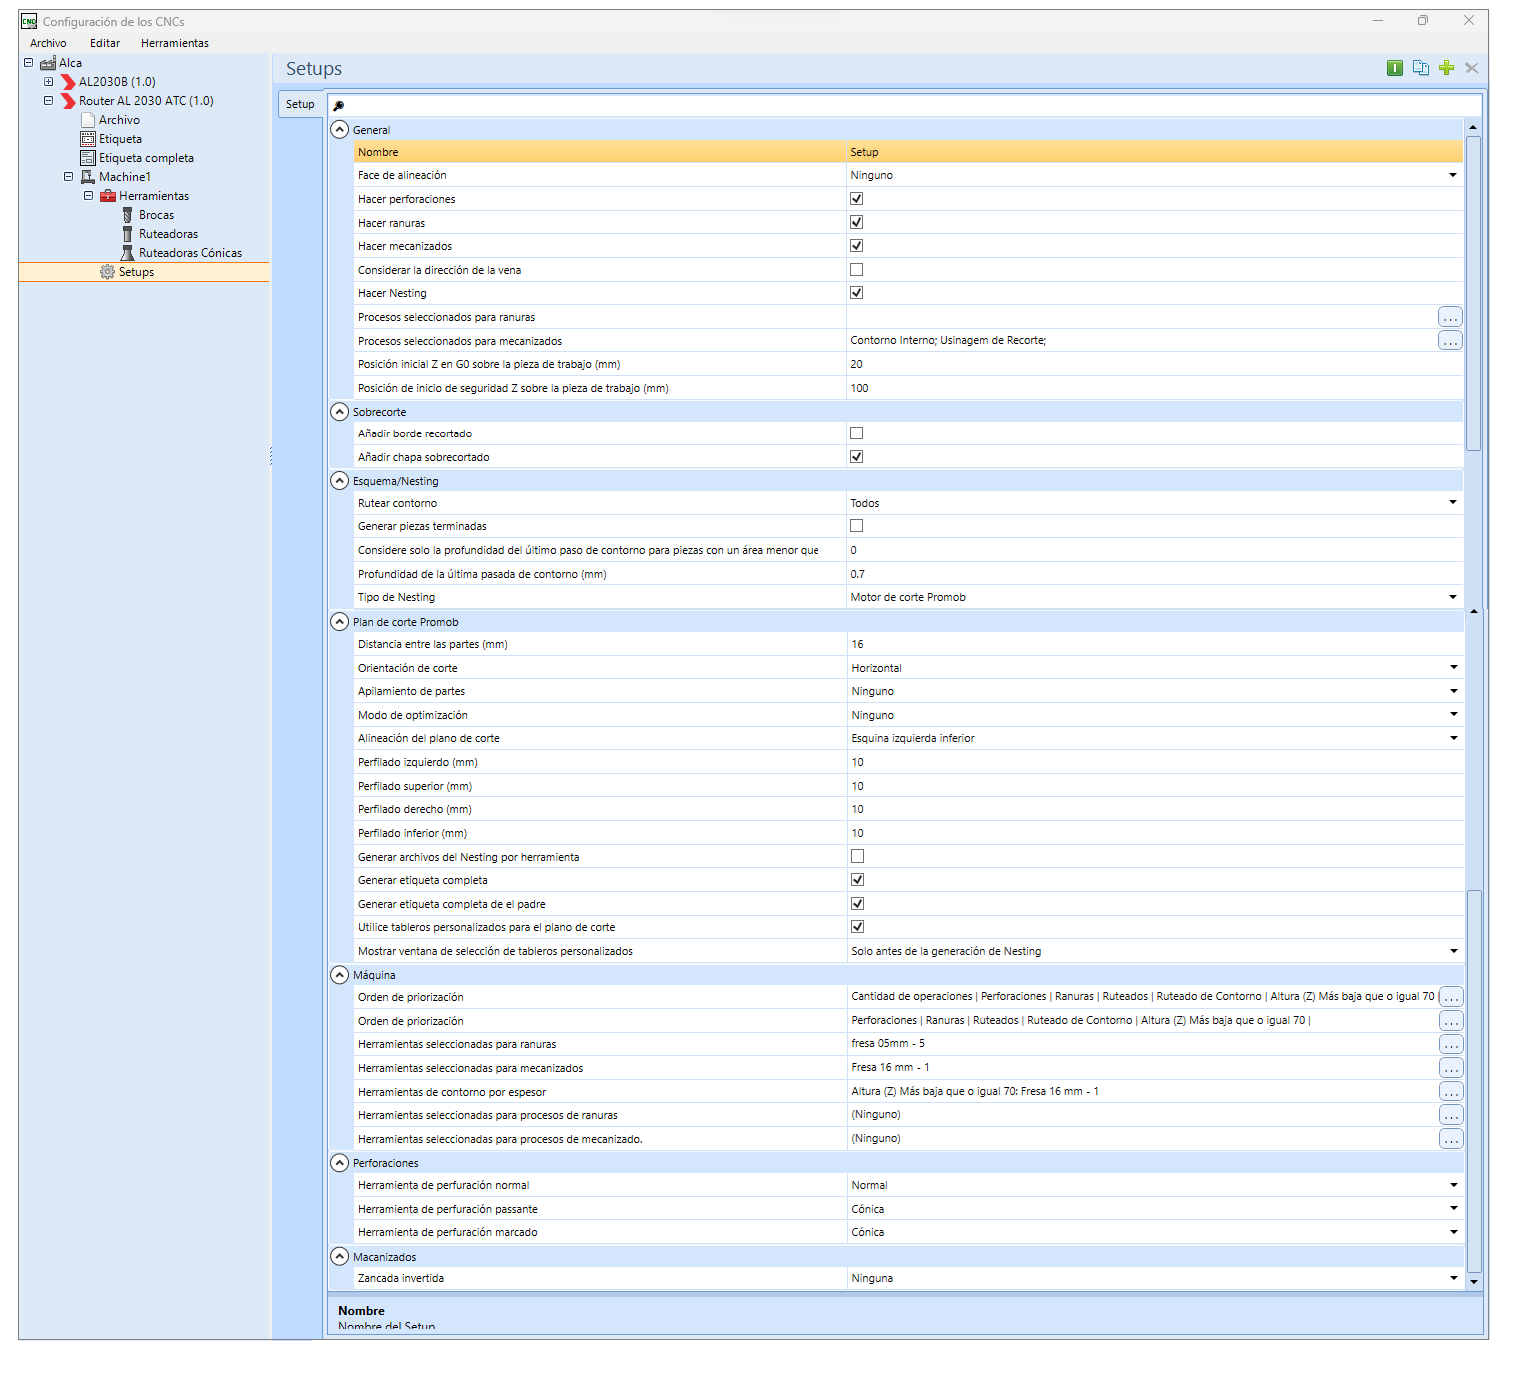Click the red arrow icon beside AL2030B
This screenshot has height=1399, width=1525.
[68, 82]
